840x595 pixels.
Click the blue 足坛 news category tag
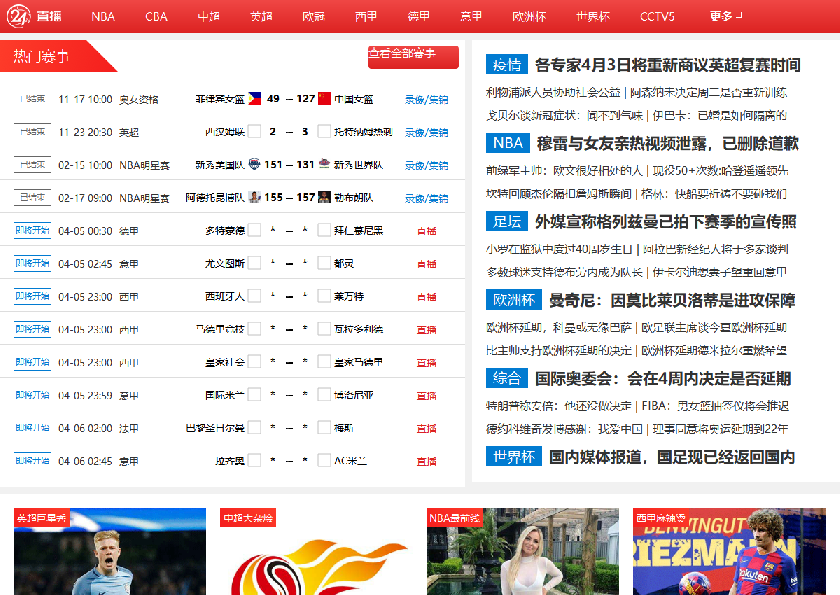507,221
